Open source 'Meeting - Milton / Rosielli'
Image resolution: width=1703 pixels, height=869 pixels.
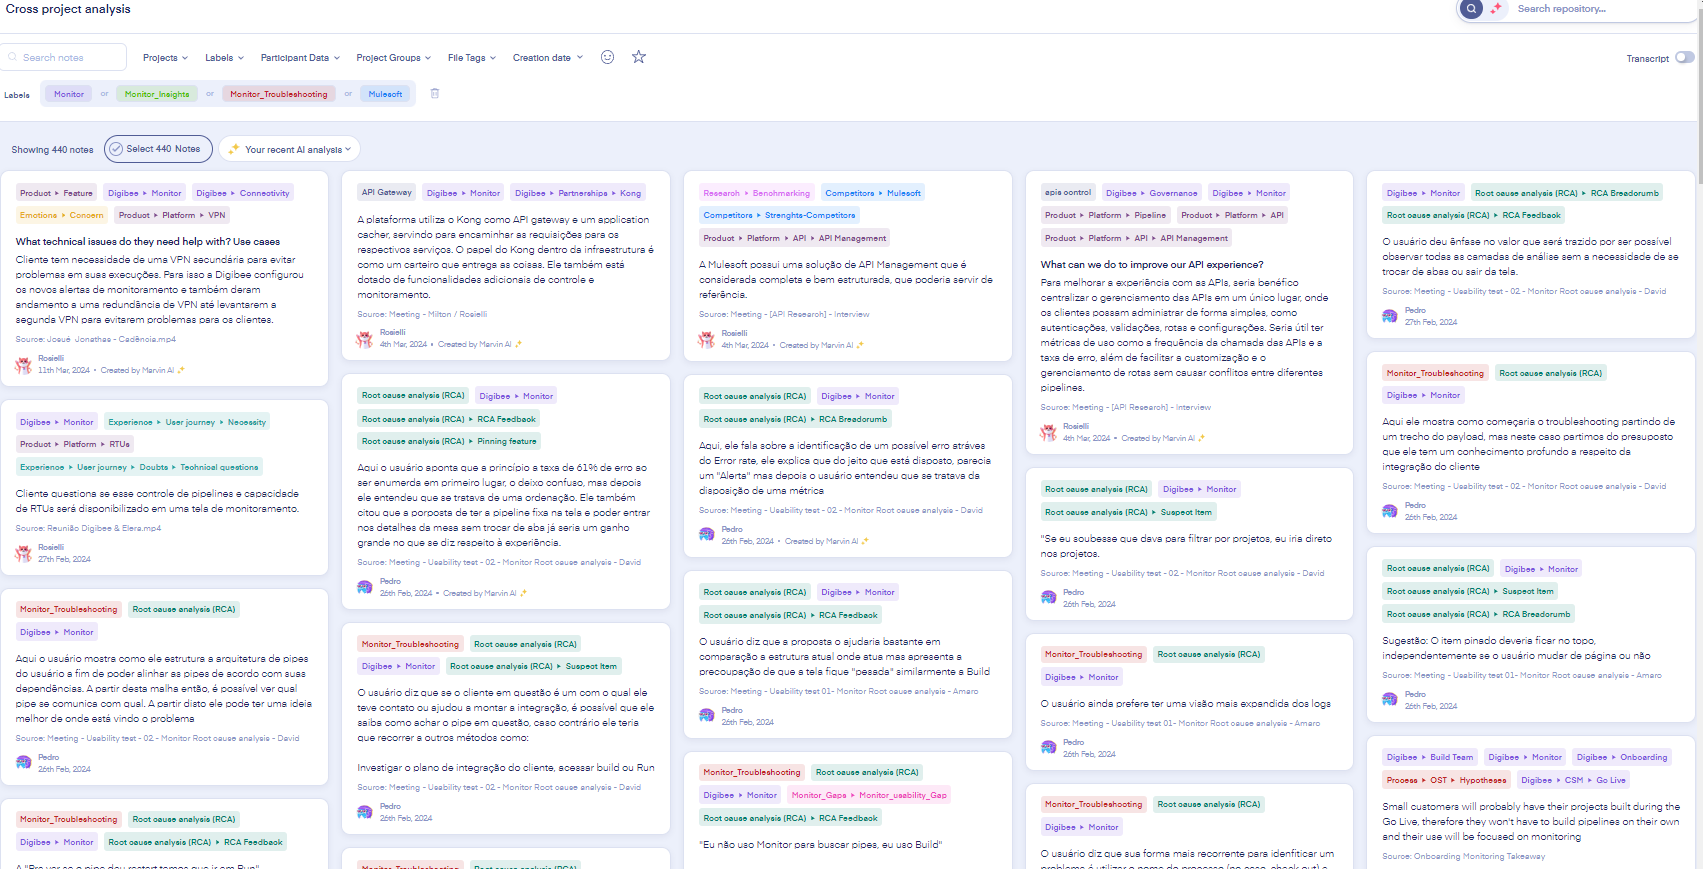(438, 314)
